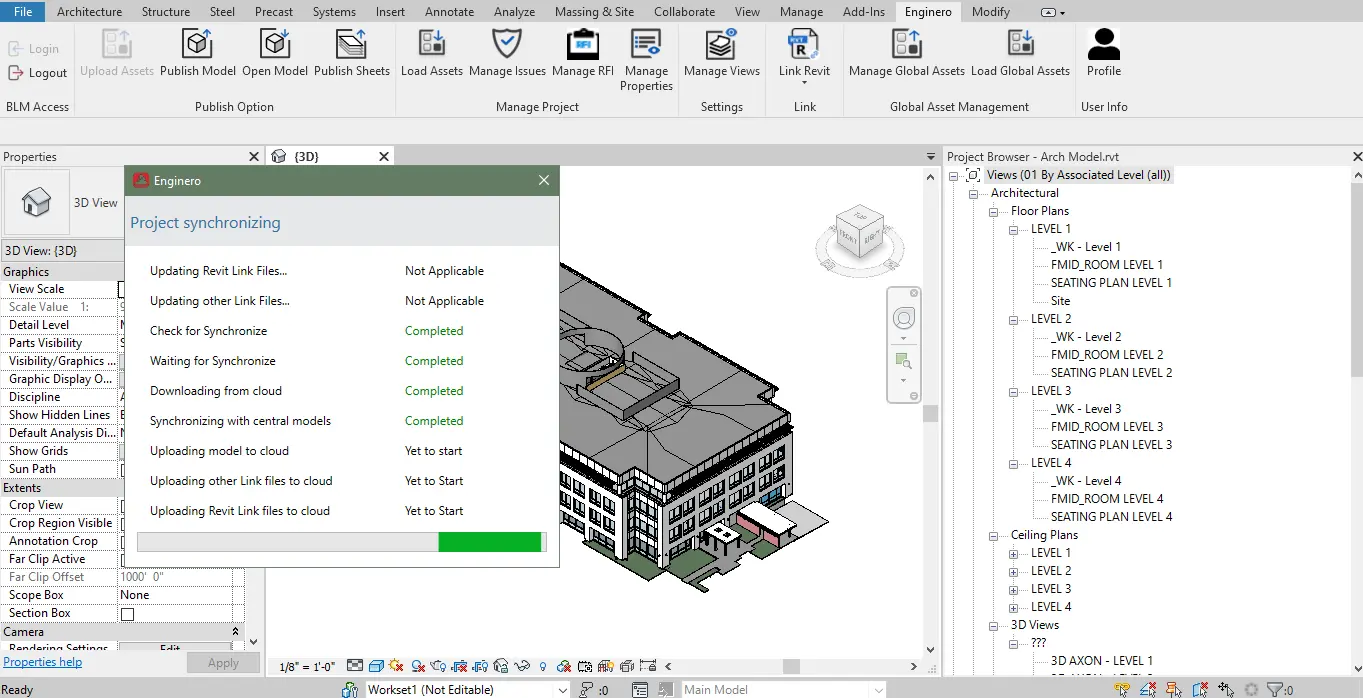Click the 3D view vertical scrollbar thumb

pyautogui.click(x=931, y=413)
